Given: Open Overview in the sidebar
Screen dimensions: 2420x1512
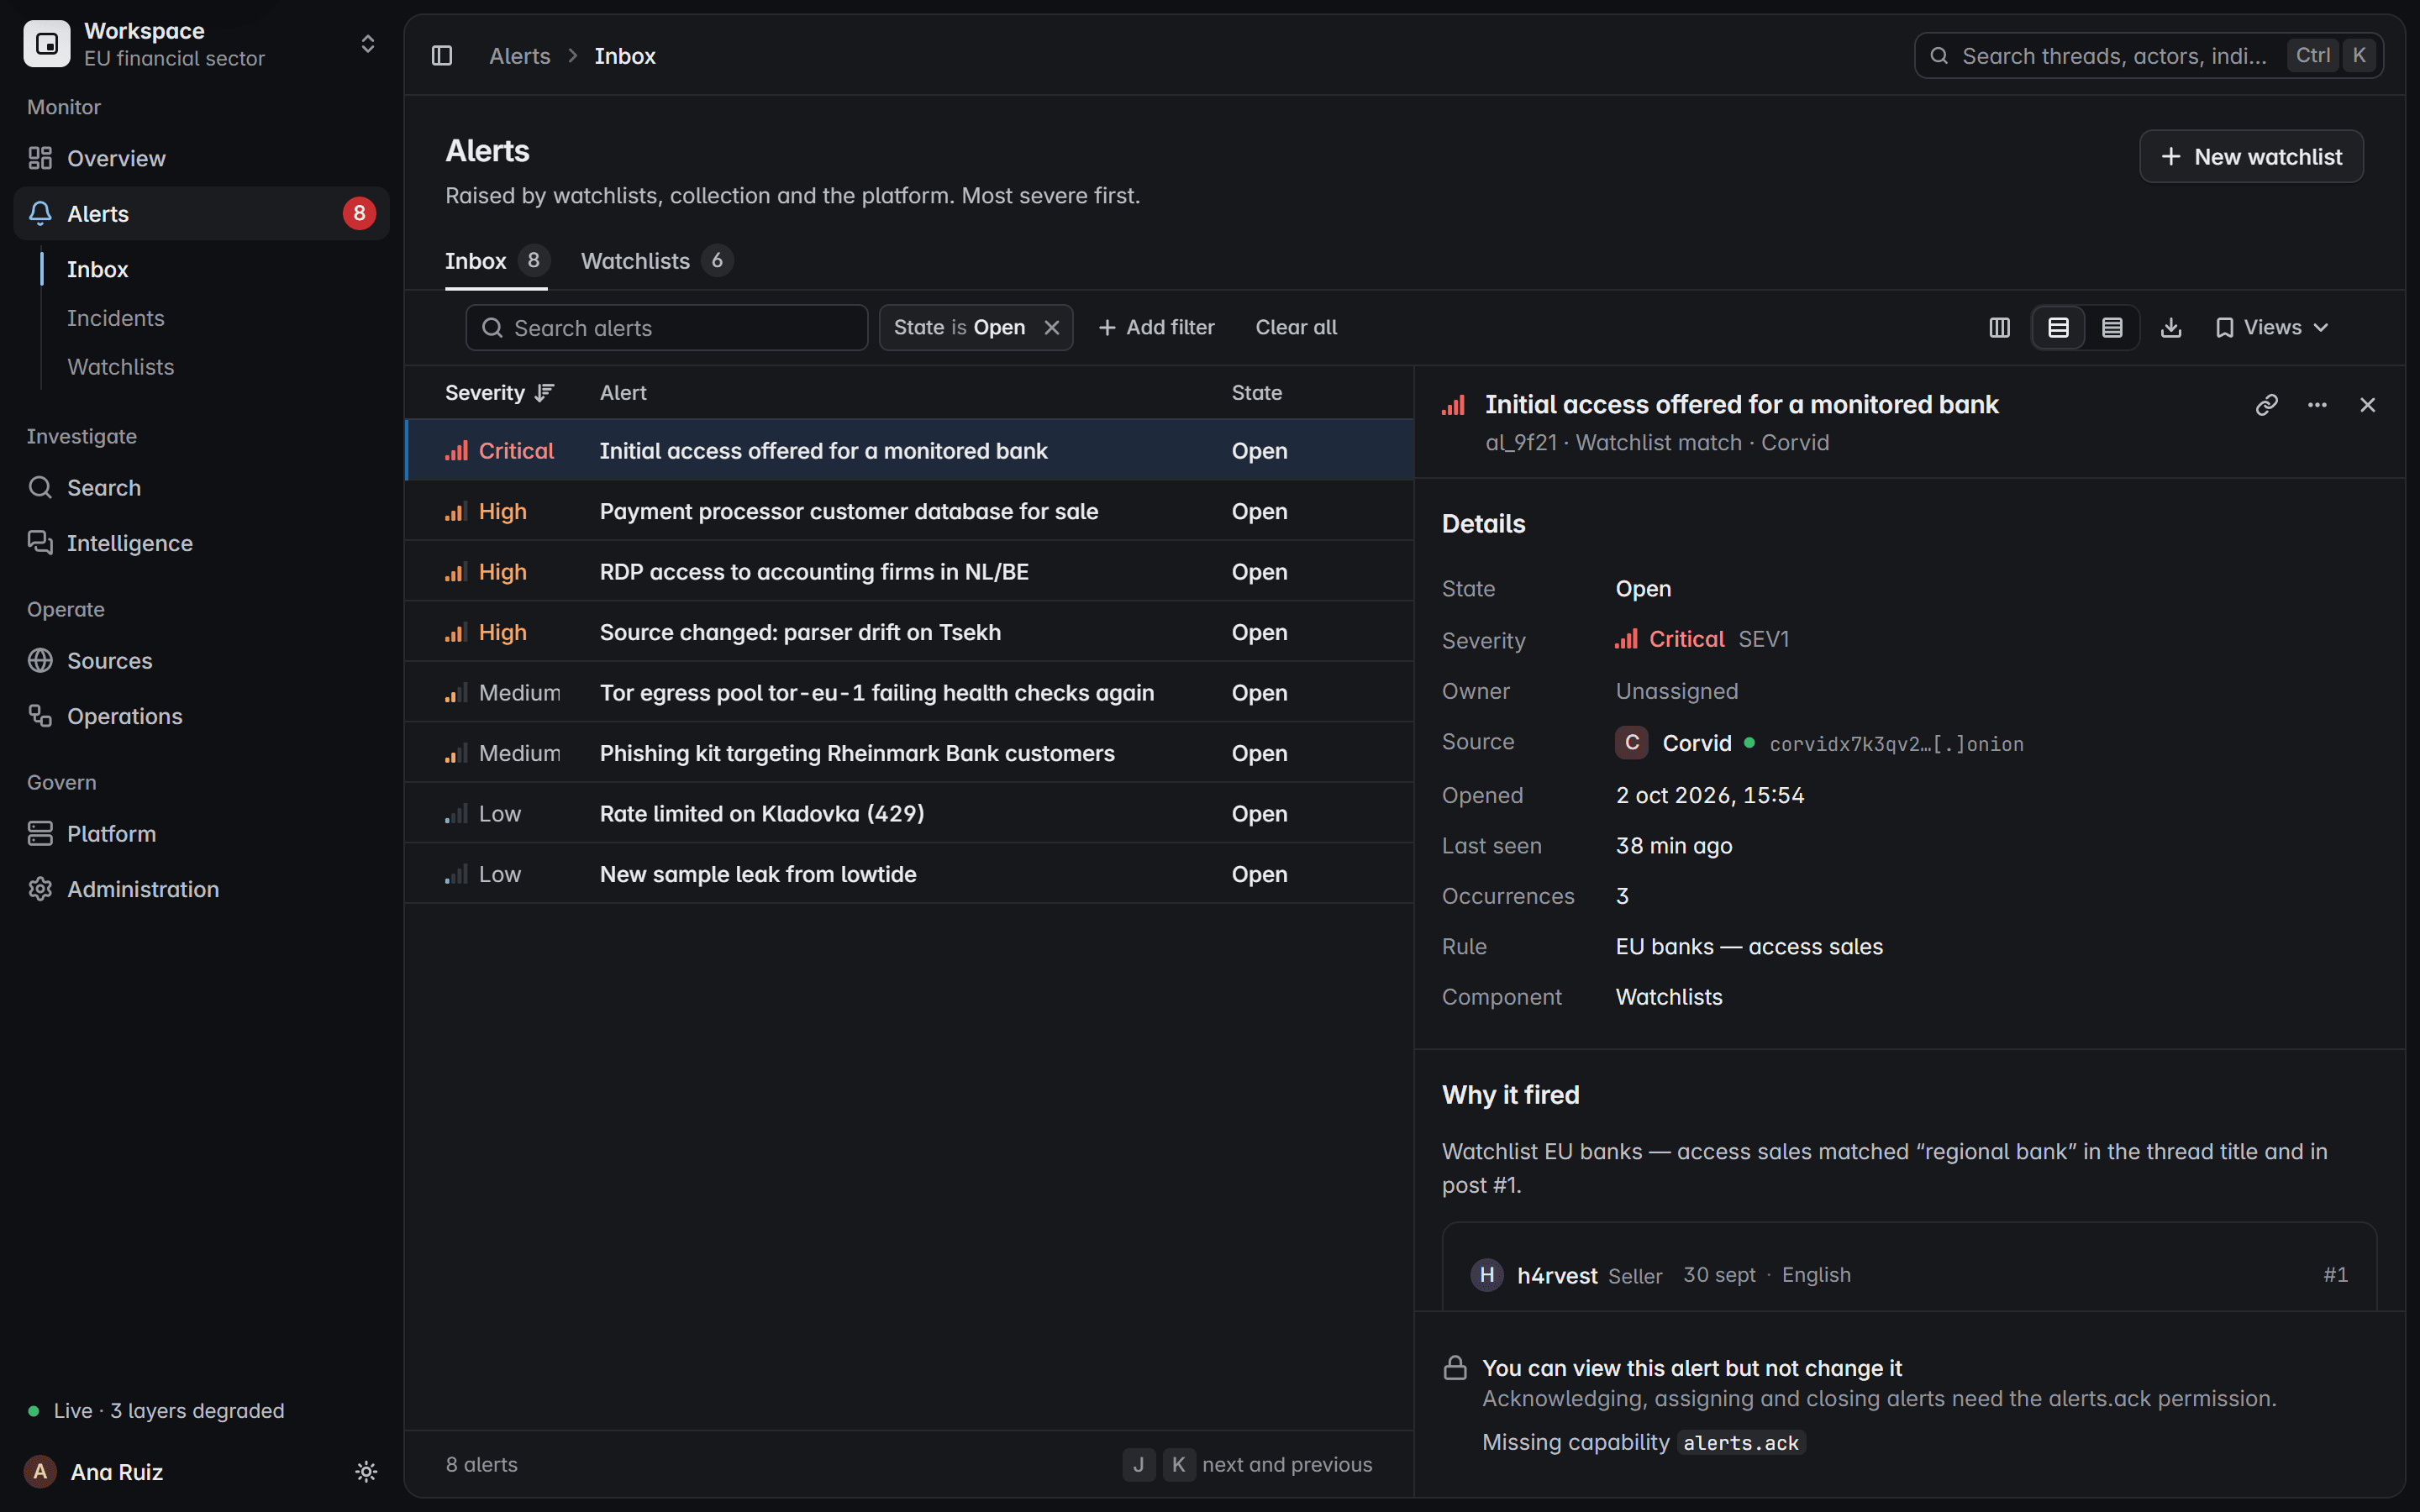Looking at the screenshot, I should [201, 158].
